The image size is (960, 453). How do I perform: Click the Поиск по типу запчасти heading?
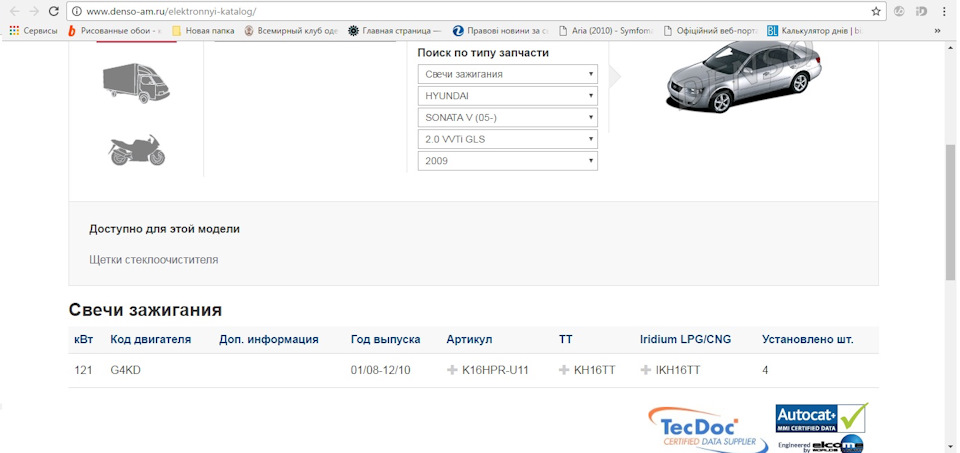coord(483,53)
